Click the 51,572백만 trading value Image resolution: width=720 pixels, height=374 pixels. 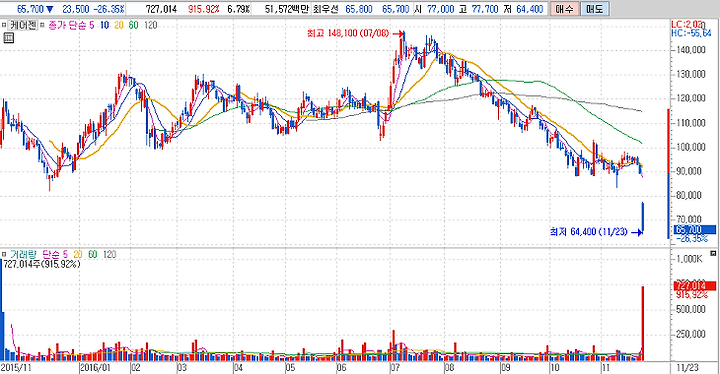point(287,9)
